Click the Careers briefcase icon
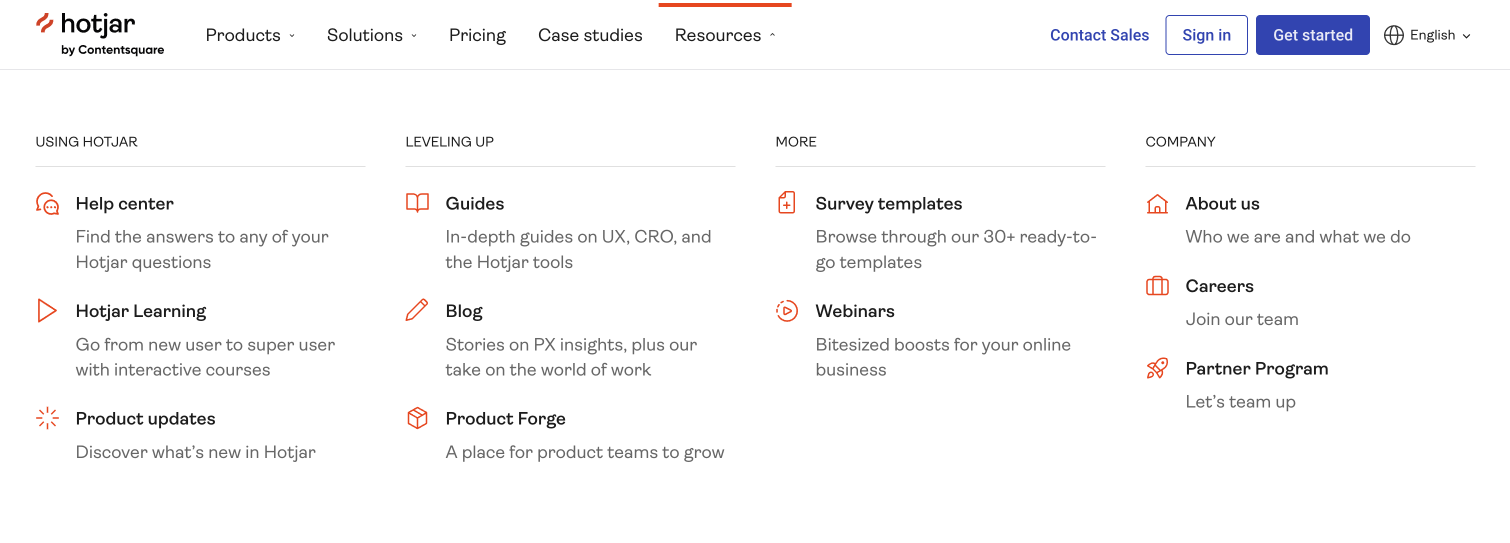This screenshot has width=1510, height=543. [x=1157, y=286]
